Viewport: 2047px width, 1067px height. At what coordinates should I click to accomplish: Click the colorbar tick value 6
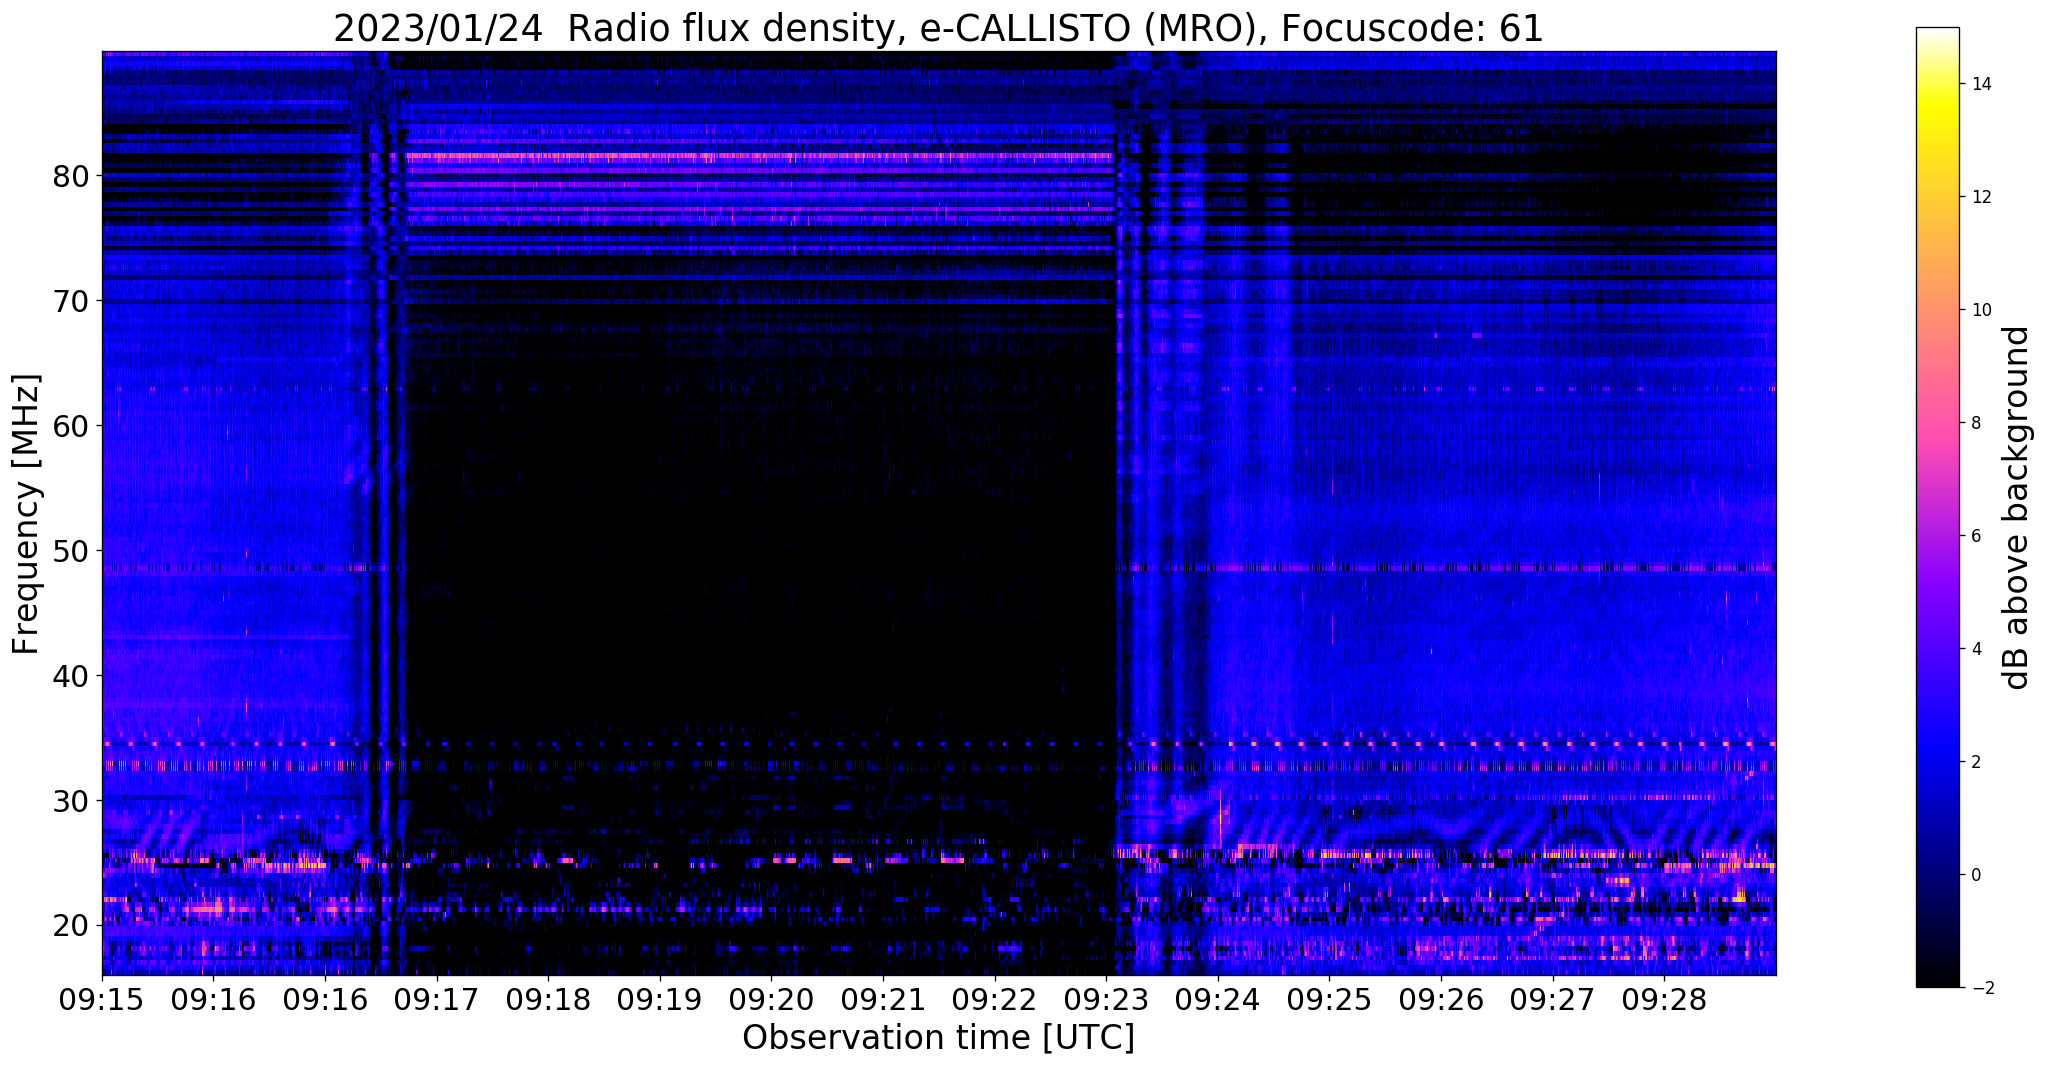[x=1976, y=536]
